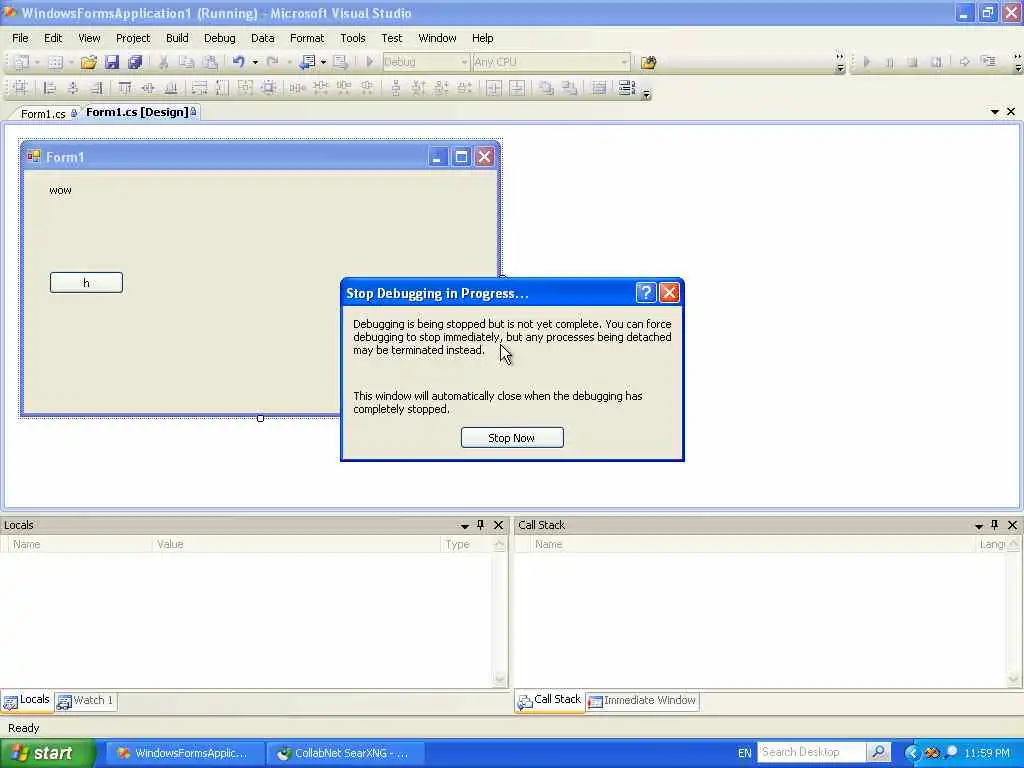Open the Tools menu
The width and height of the screenshot is (1024, 768).
coord(353,38)
